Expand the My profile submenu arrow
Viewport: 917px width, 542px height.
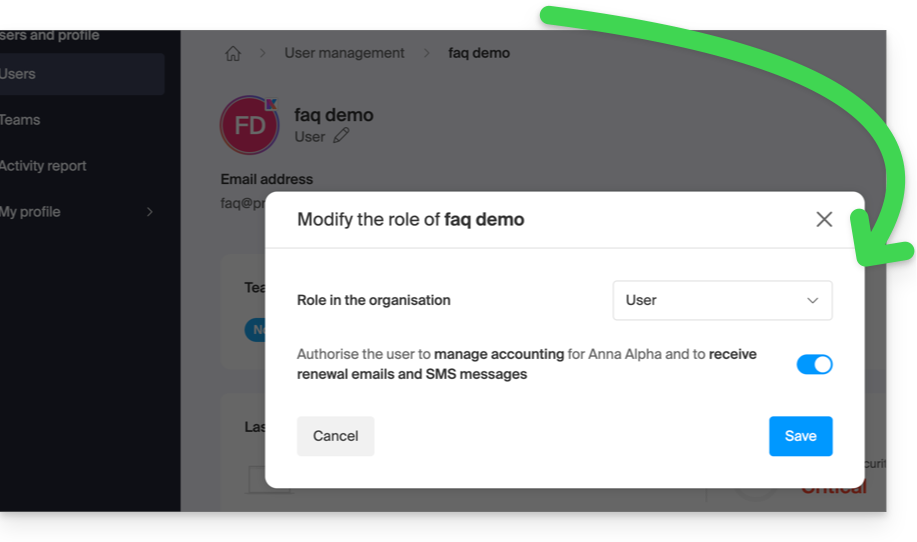(150, 212)
